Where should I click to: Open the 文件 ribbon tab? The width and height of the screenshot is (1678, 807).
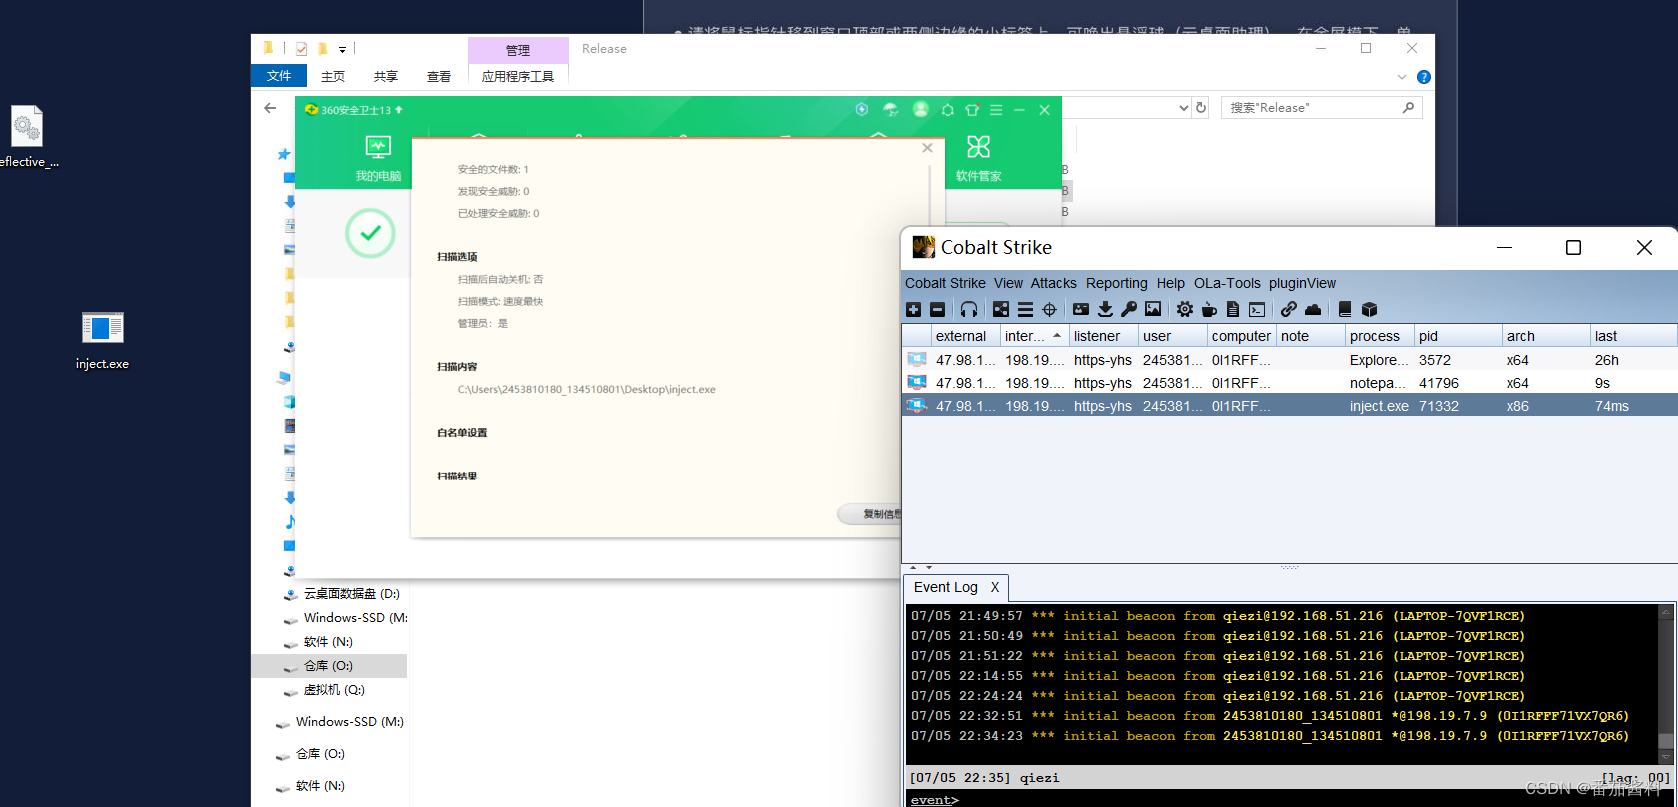tap(279, 76)
